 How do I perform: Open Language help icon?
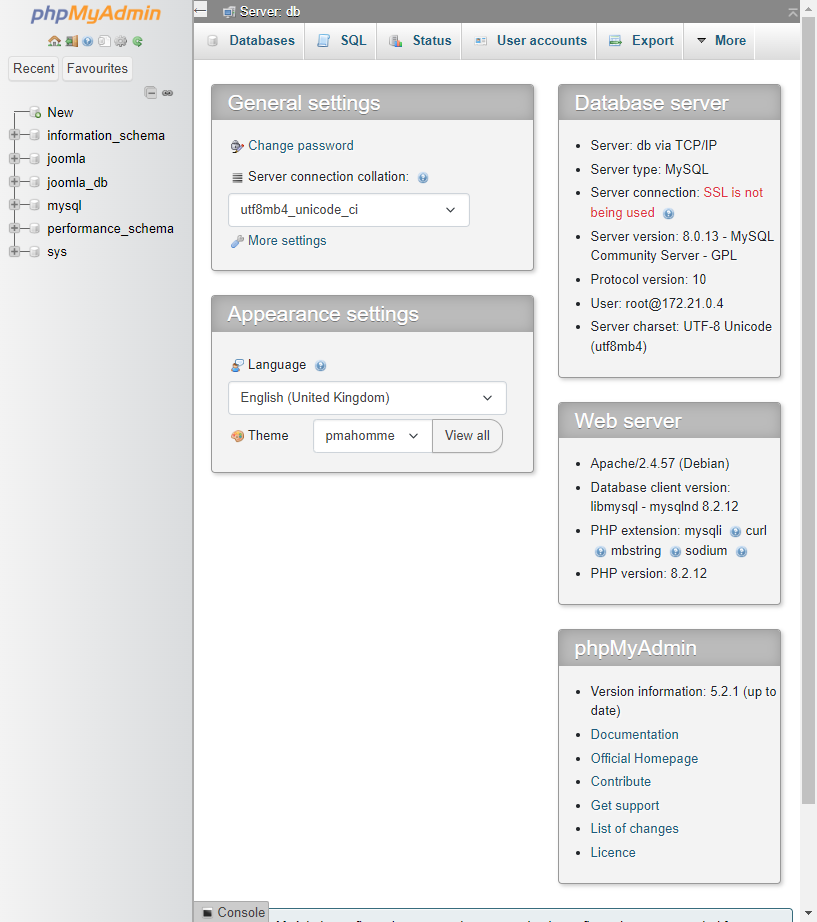pos(321,366)
